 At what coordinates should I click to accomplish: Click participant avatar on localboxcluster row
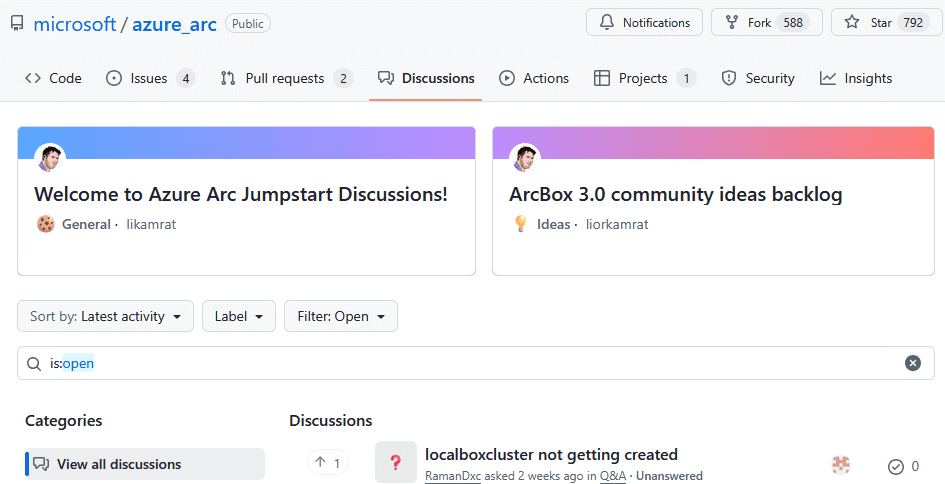pyautogui.click(x=841, y=465)
